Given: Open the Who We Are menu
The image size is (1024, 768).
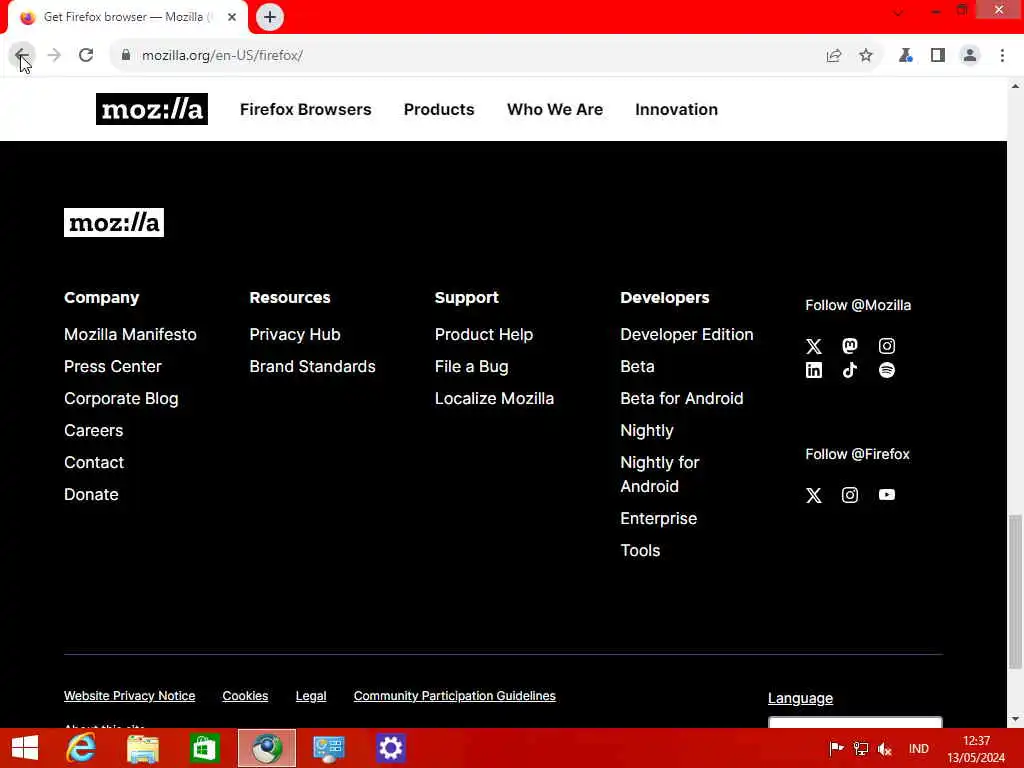Looking at the screenshot, I should click(x=555, y=109).
